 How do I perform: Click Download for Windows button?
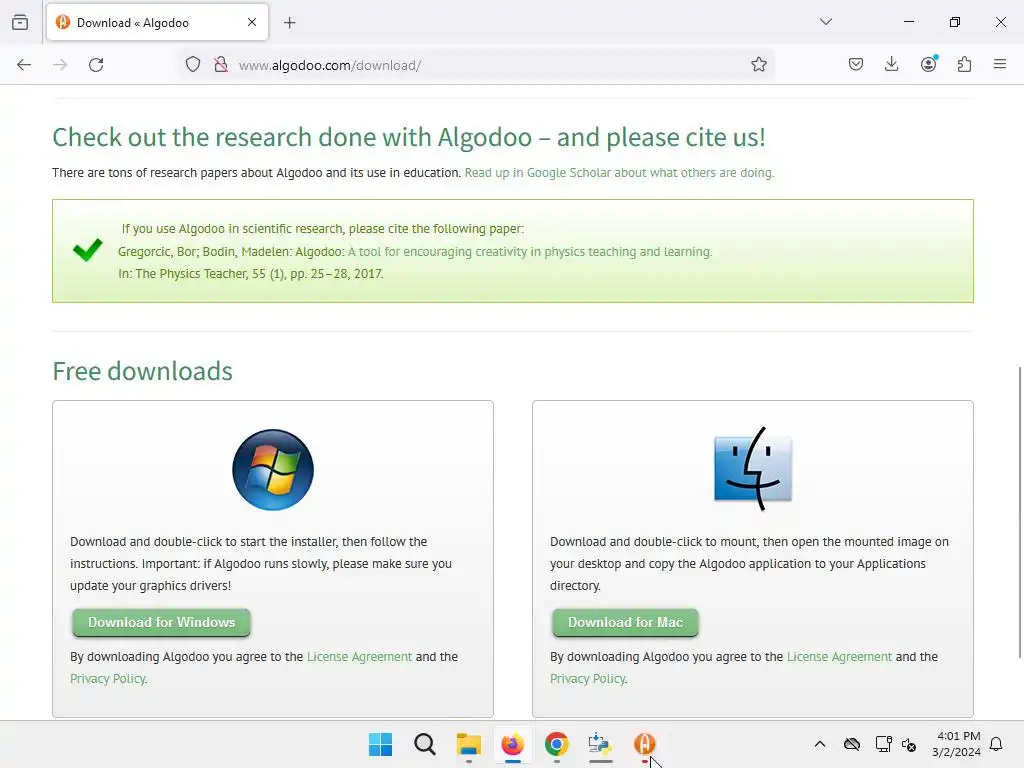pos(161,622)
